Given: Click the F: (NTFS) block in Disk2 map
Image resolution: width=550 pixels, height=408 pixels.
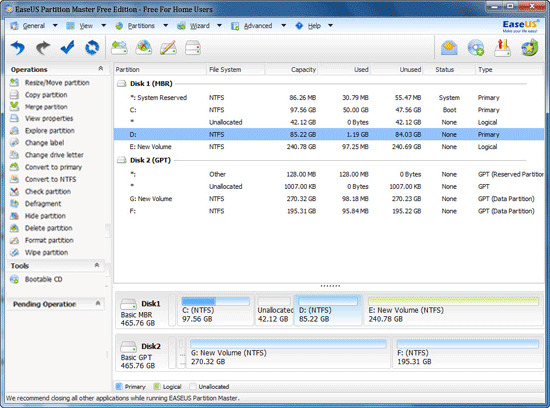Looking at the screenshot, I should (468, 353).
